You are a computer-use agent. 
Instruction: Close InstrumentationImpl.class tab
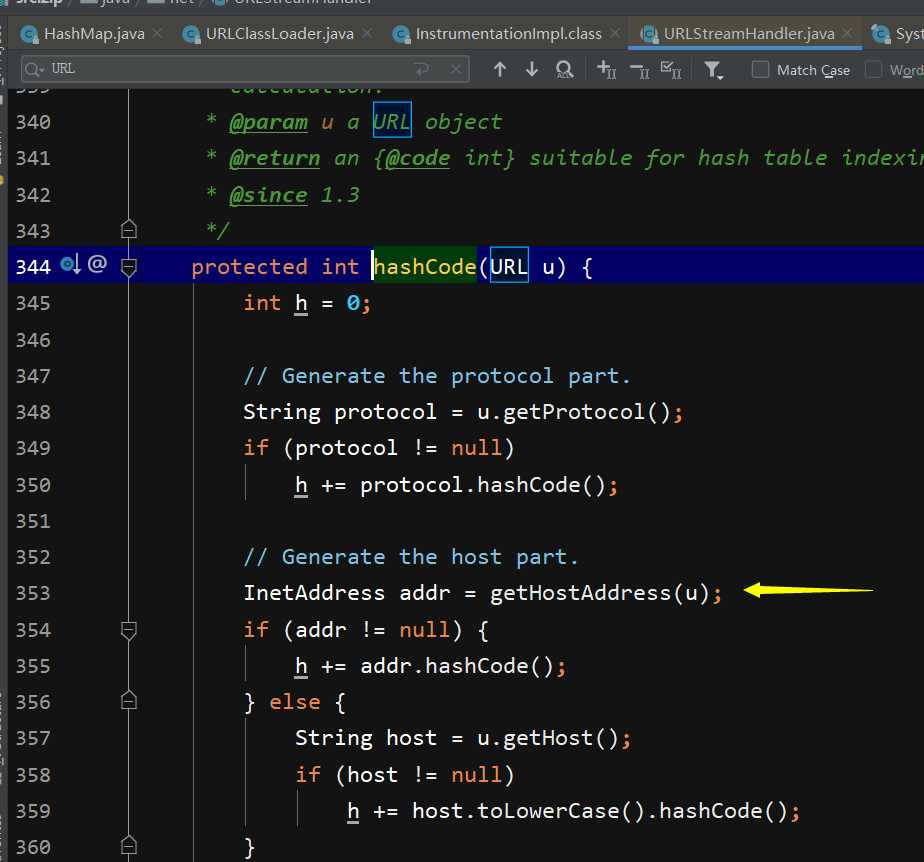[615, 33]
